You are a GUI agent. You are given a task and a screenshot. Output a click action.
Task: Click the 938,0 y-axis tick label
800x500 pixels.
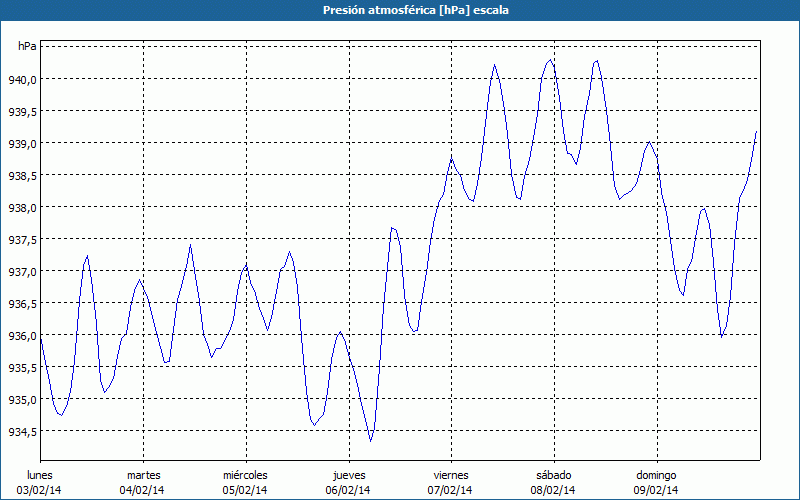(x=23, y=207)
